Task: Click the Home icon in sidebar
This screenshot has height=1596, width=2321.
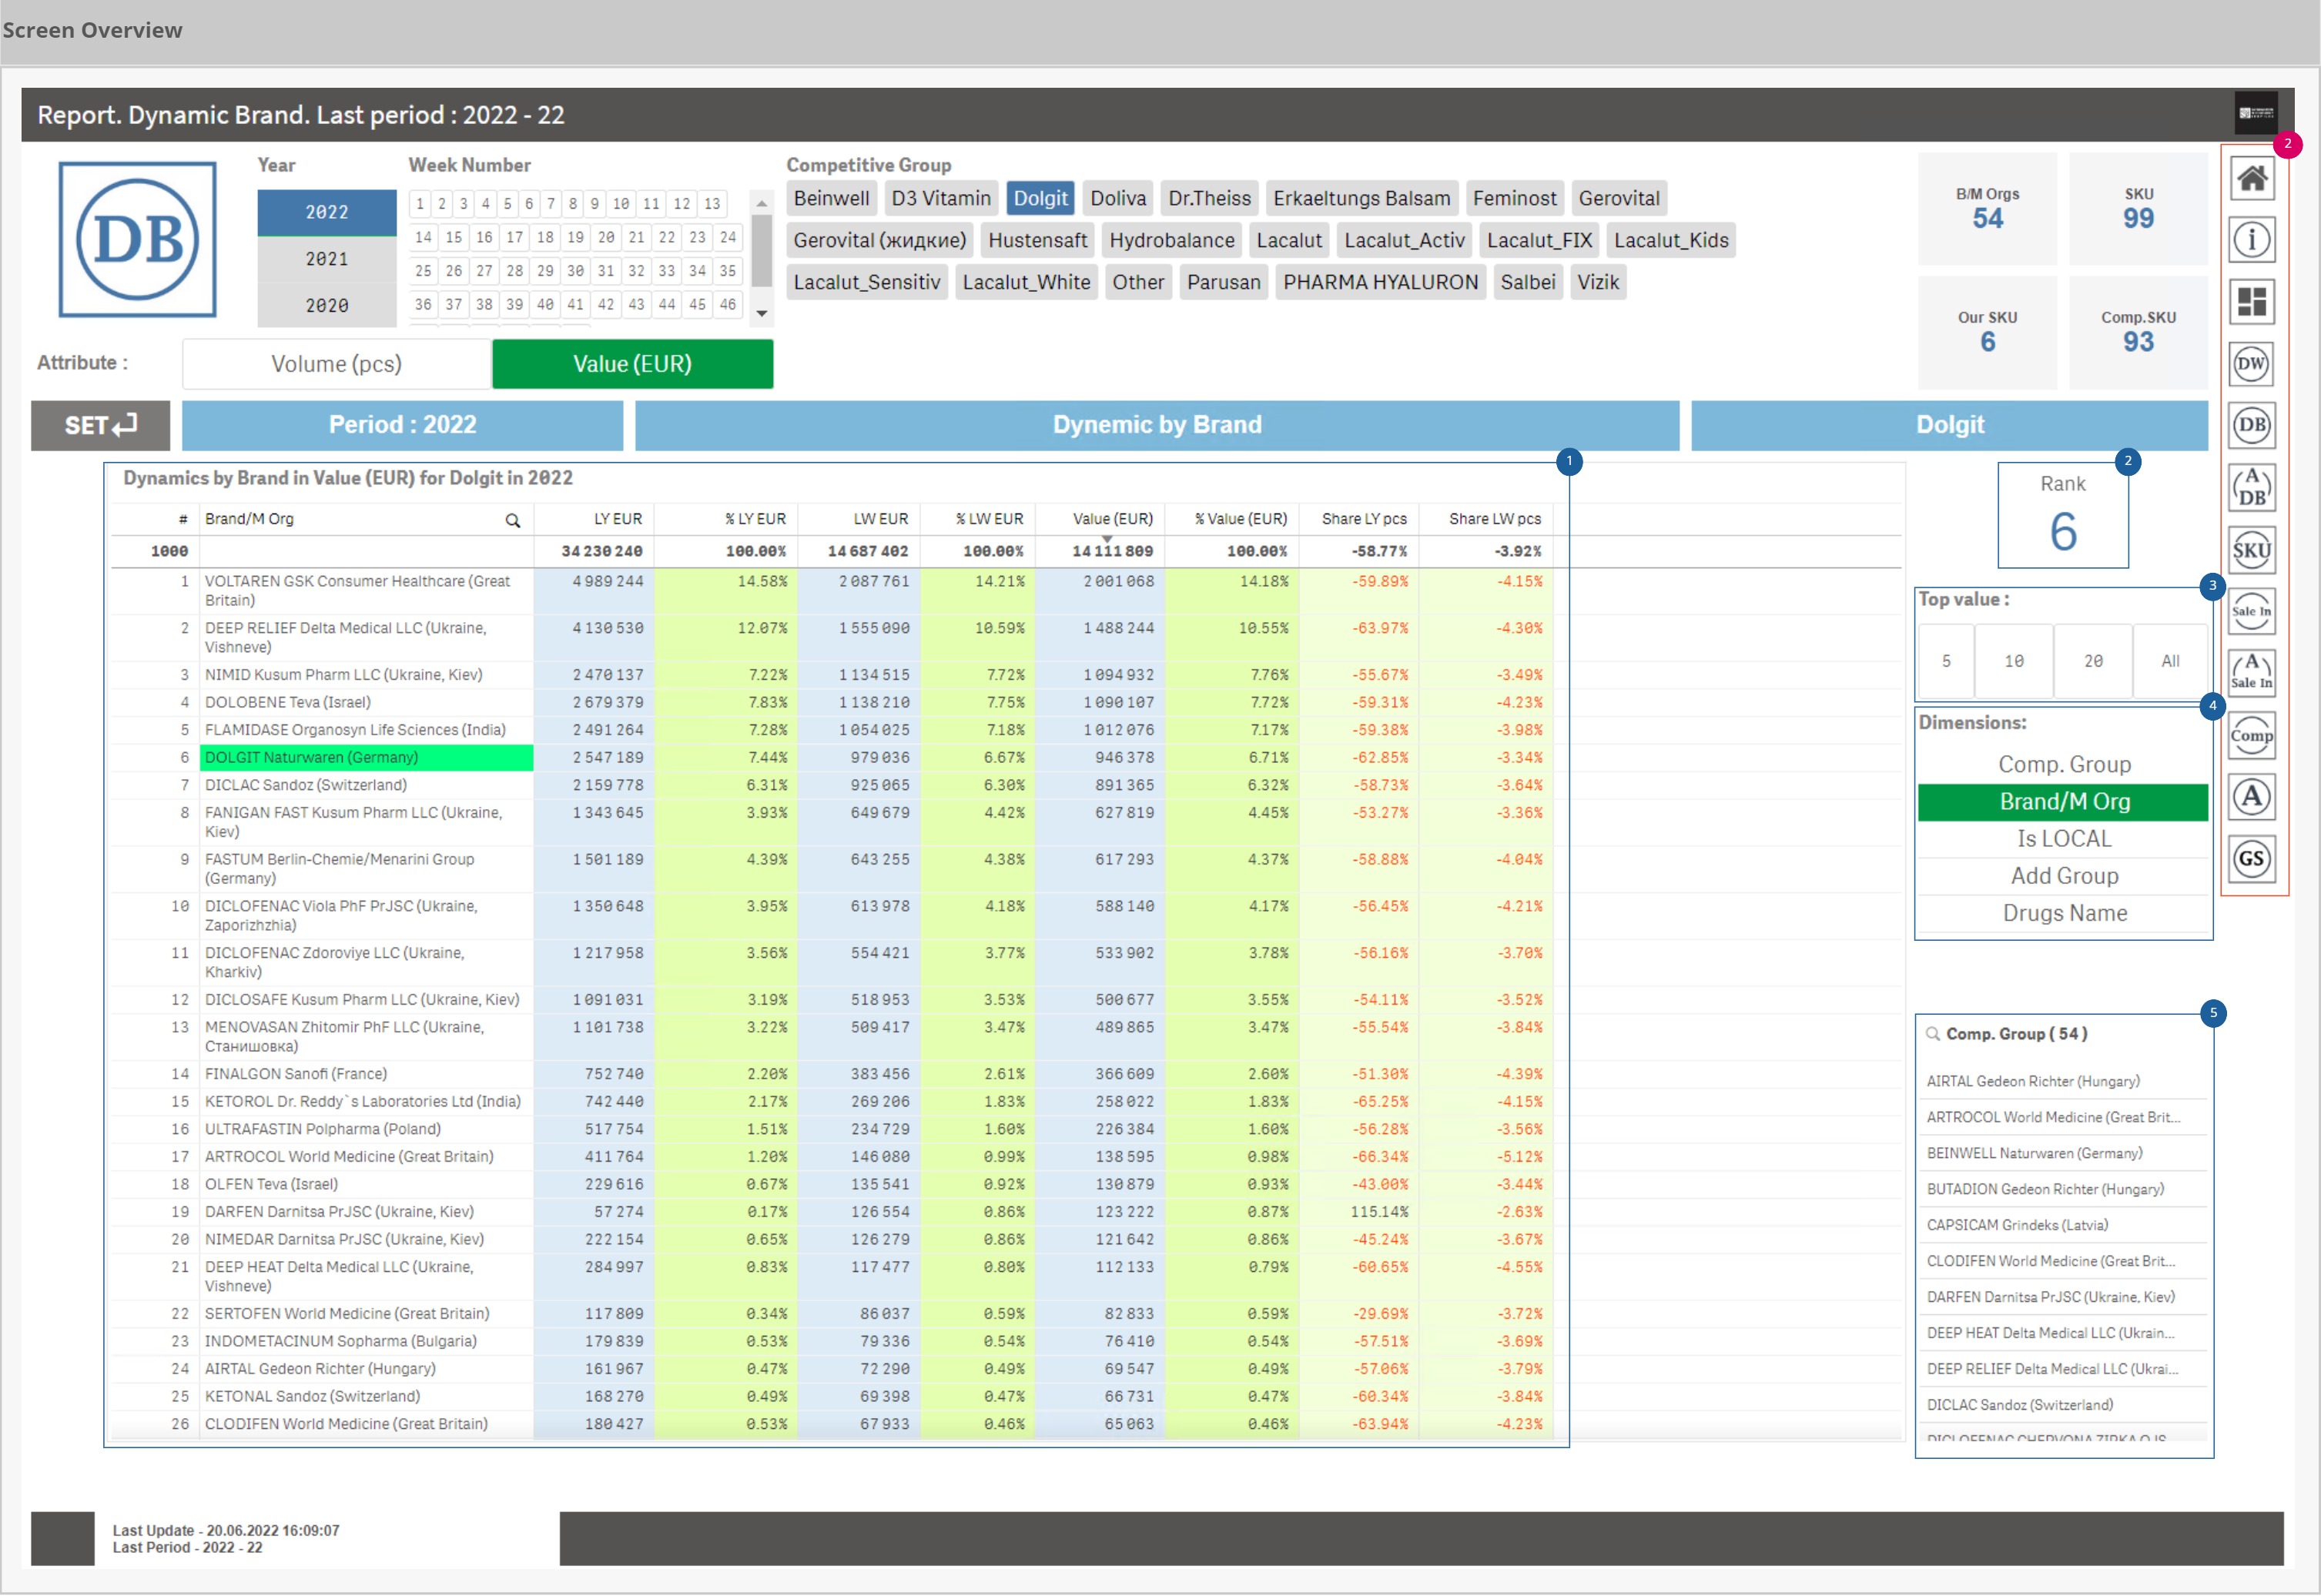Action: [2251, 179]
